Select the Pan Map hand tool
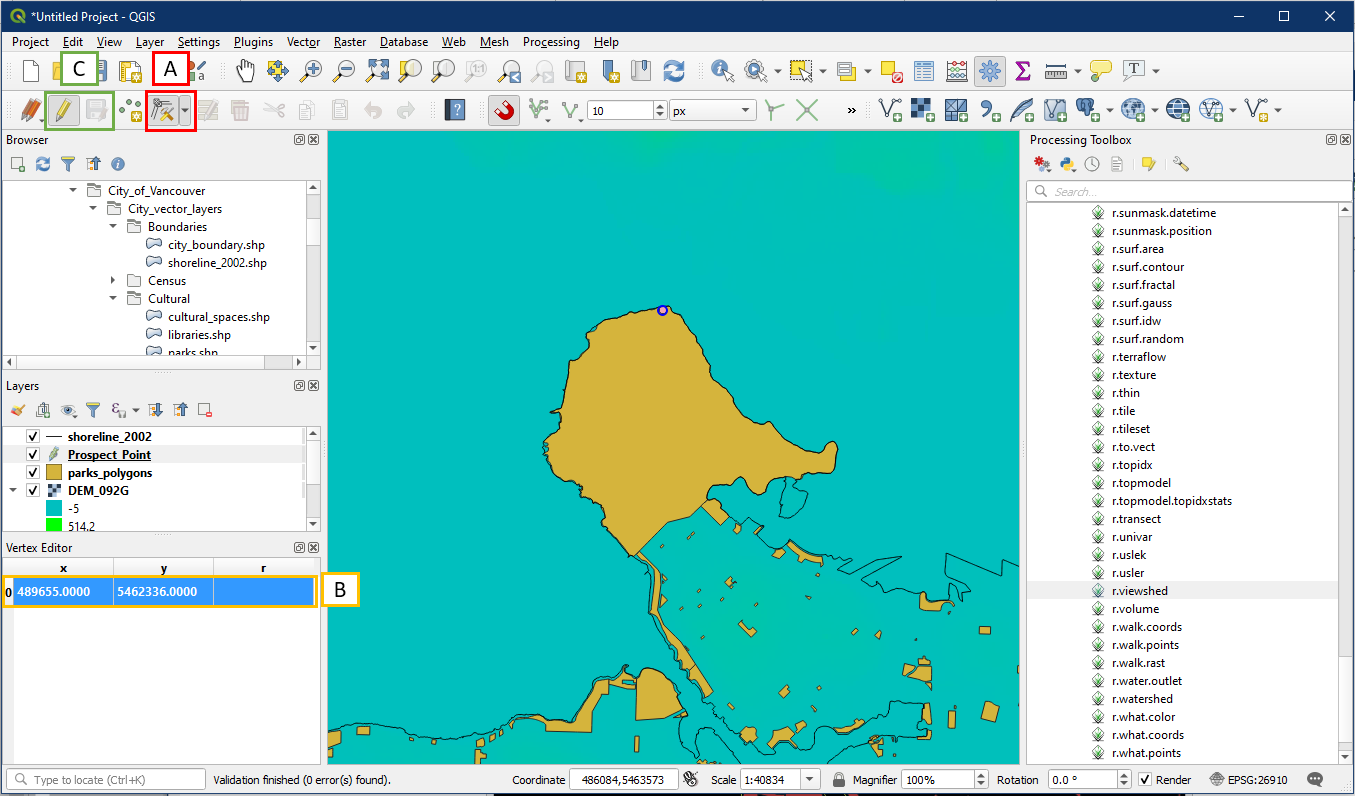Screen dimensions: 1355x796 (246, 71)
